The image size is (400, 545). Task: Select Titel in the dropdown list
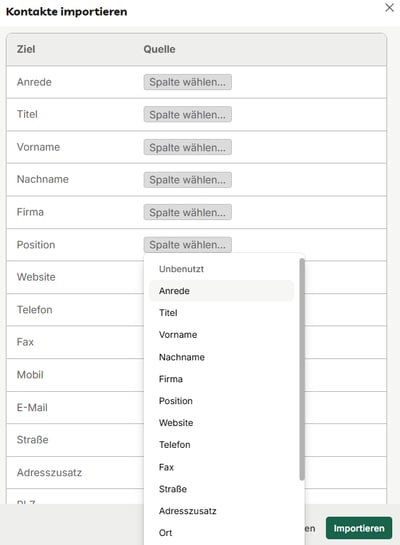click(x=221, y=313)
